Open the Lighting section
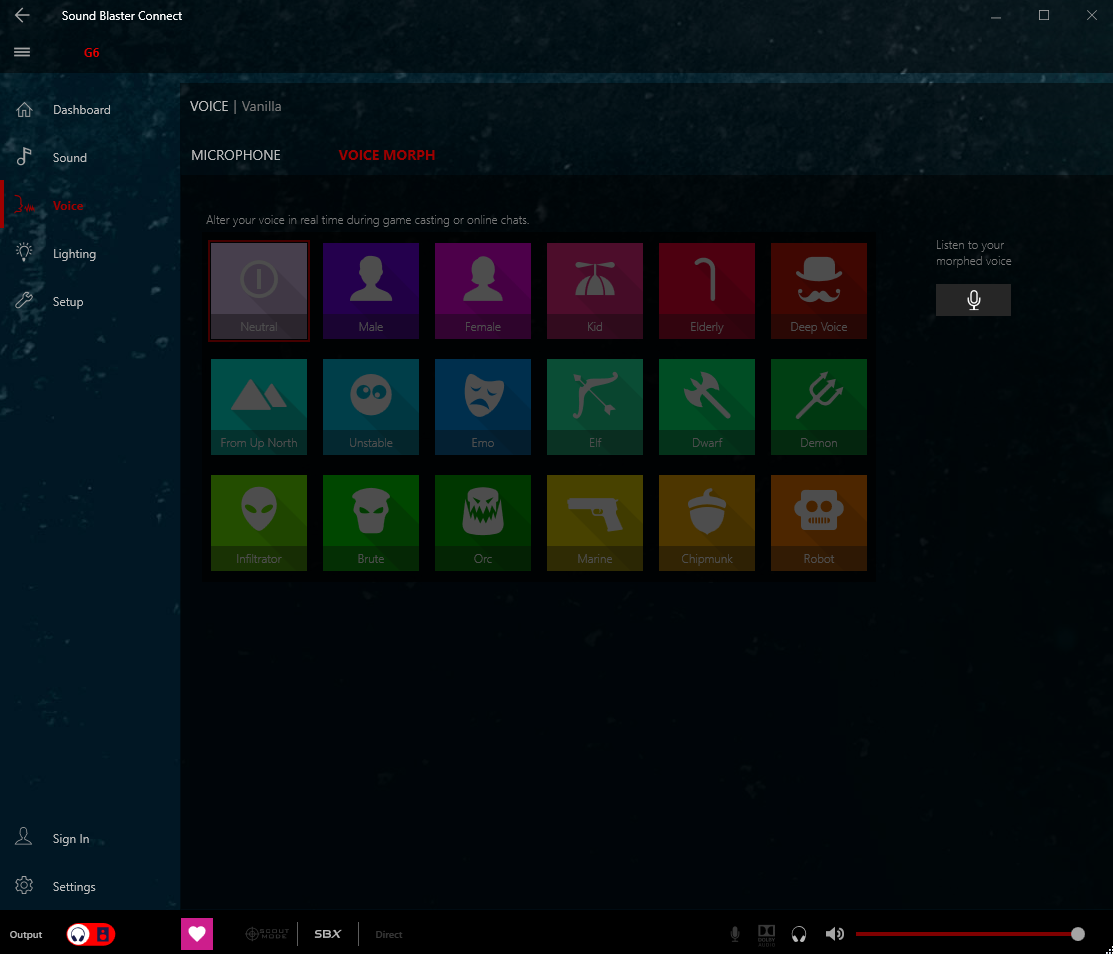The width and height of the screenshot is (1113, 954). pos(90,253)
